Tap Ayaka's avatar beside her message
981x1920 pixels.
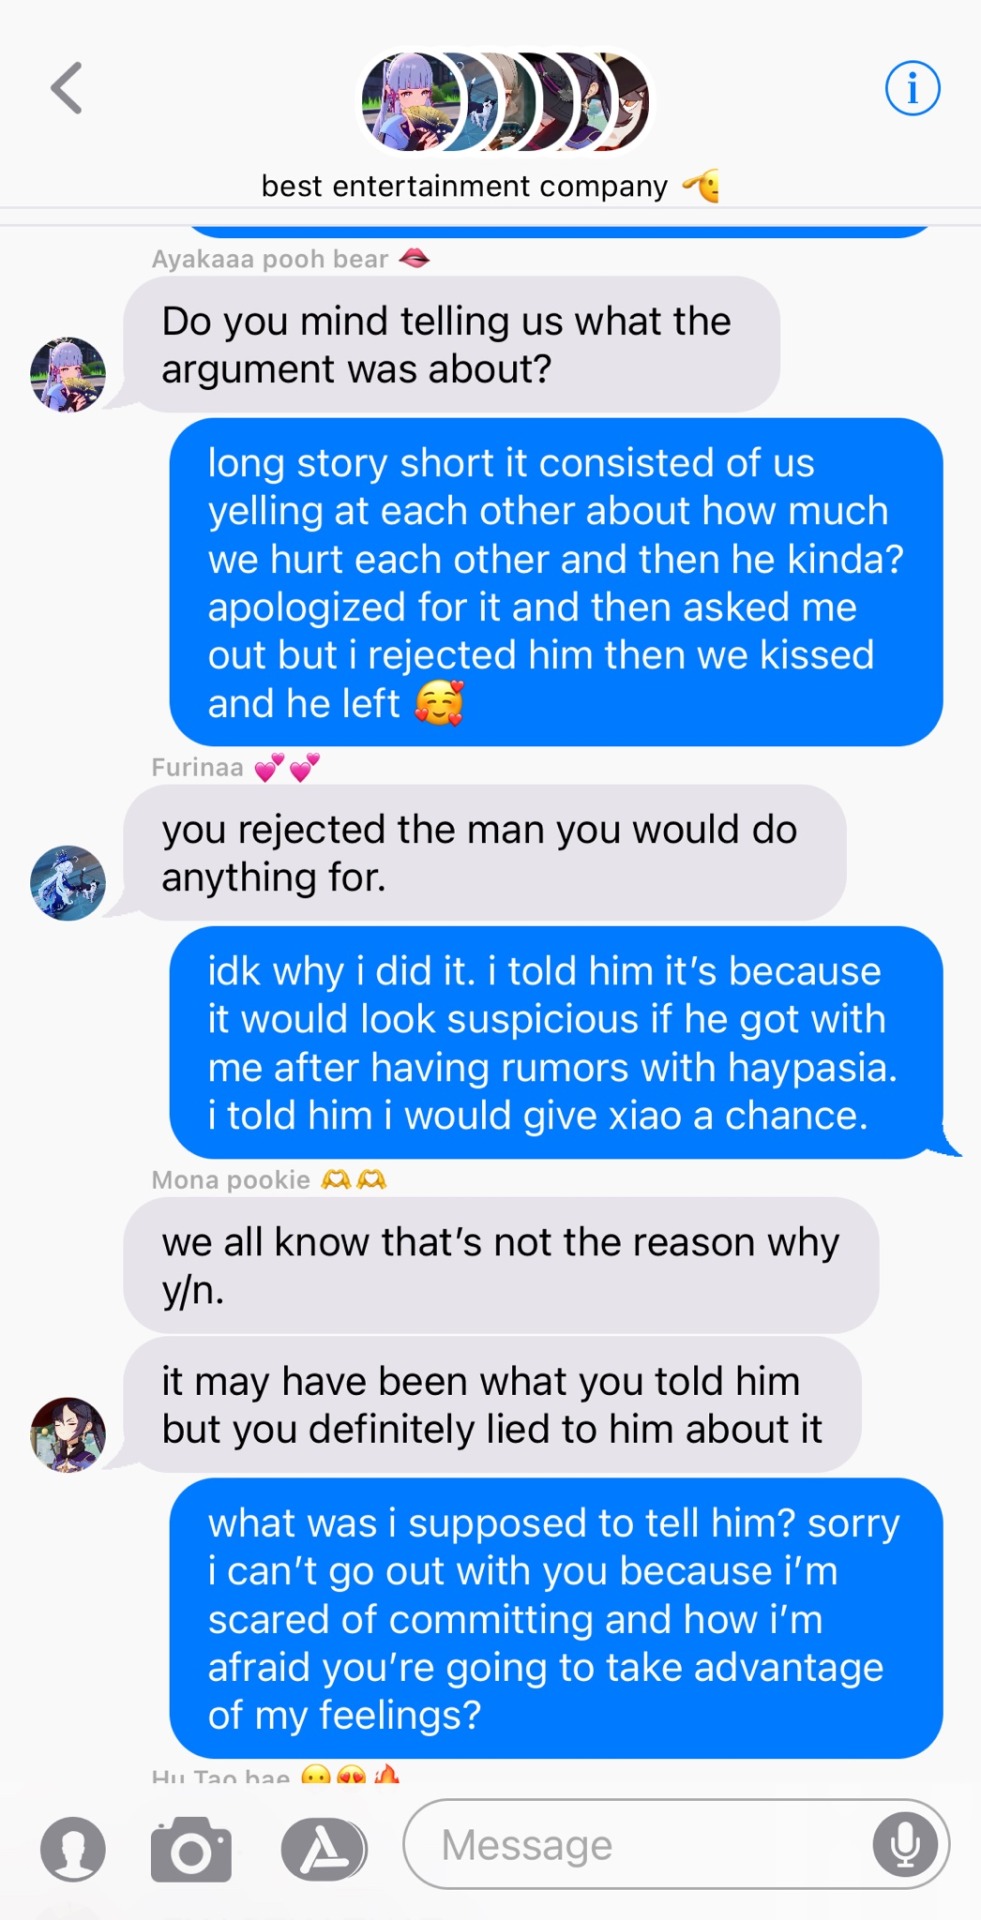click(68, 375)
